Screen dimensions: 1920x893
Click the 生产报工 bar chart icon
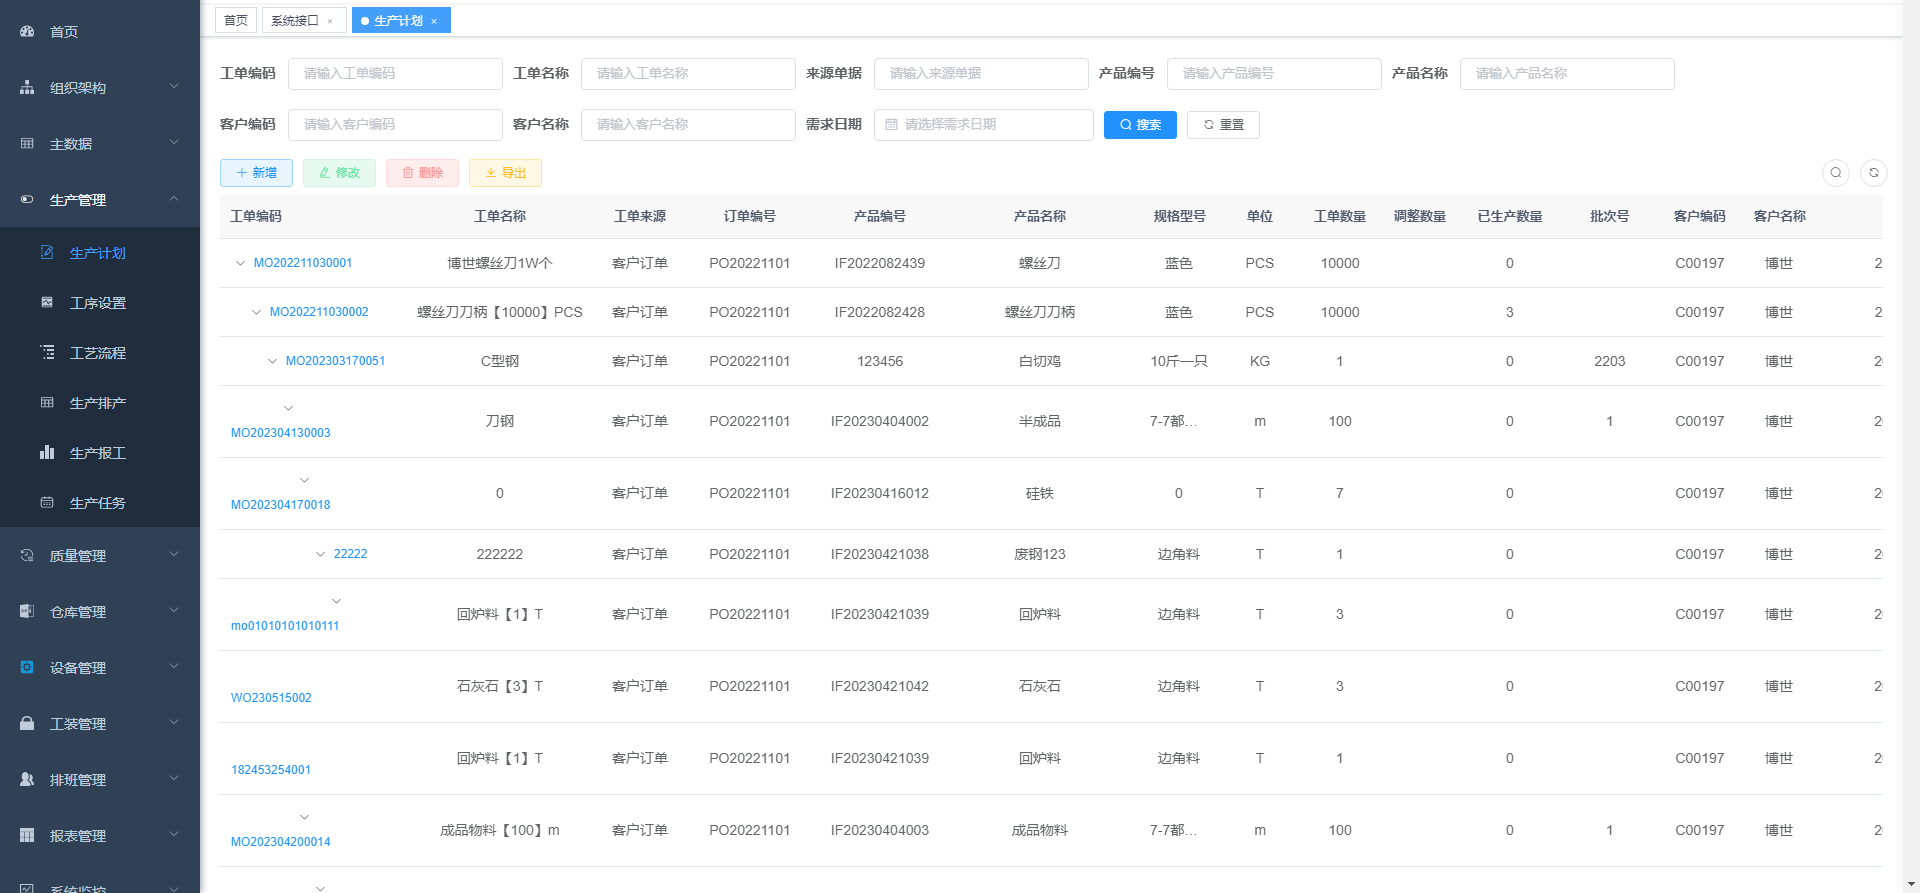47,453
